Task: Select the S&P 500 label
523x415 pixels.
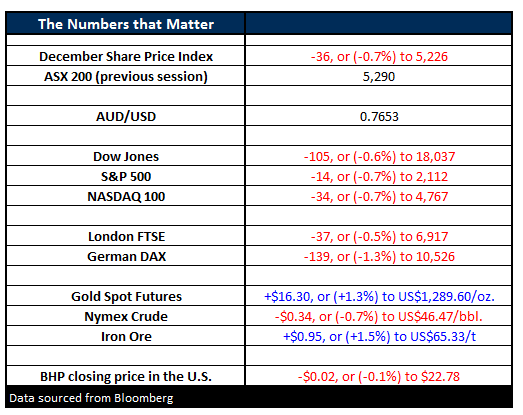Action: coord(126,176)
